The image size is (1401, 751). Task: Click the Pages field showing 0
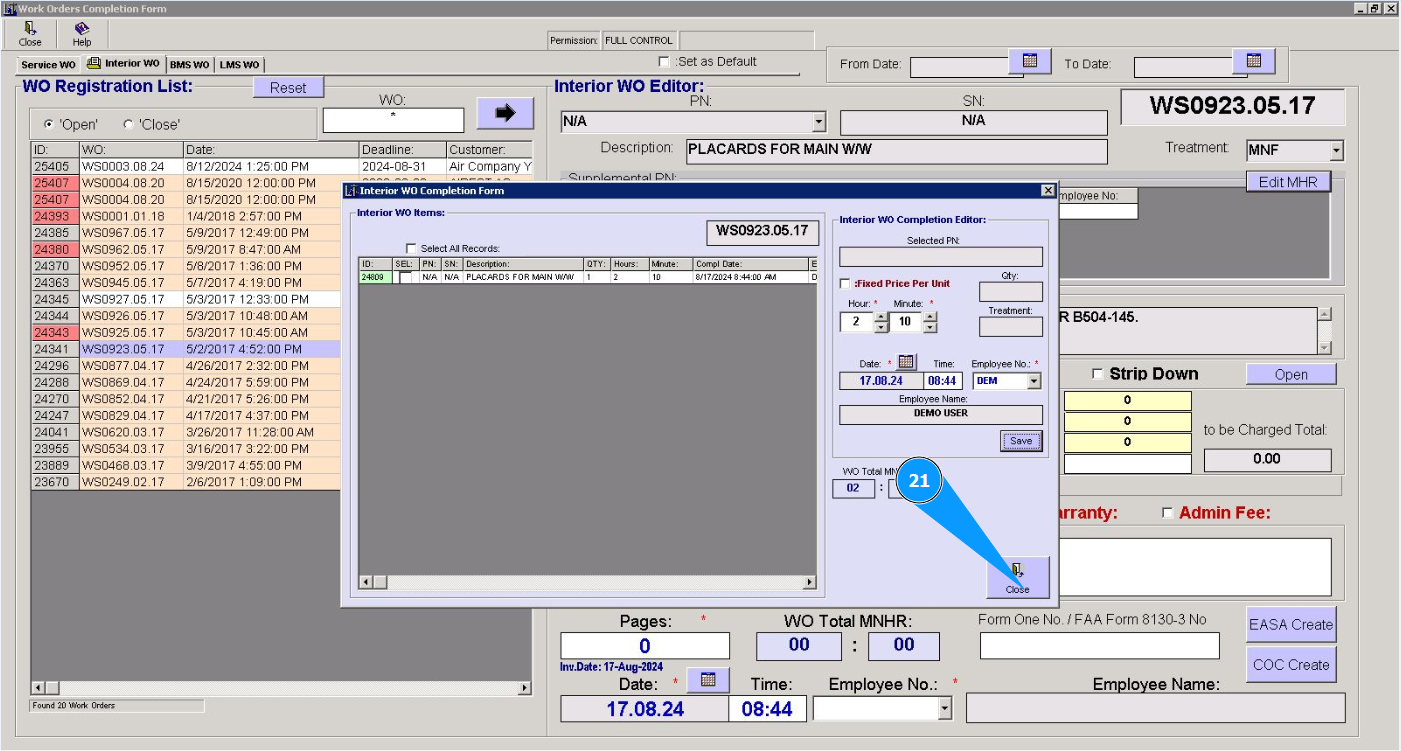point(645,646)
